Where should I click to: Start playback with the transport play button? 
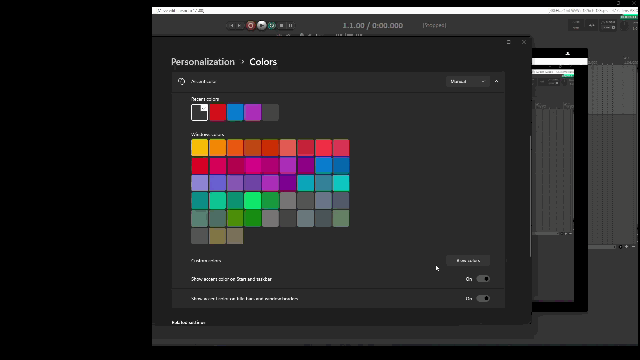point(262,25)
